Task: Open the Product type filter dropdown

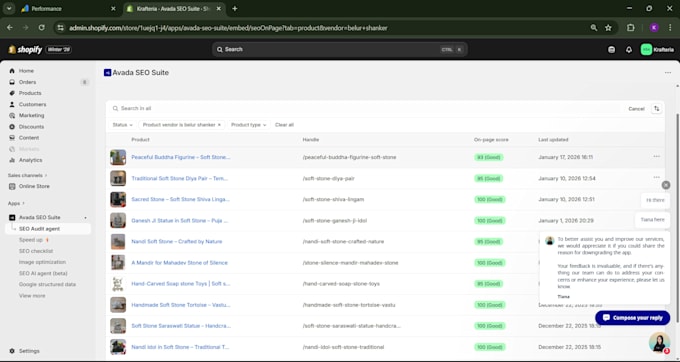Action: click(x=248, y=125)
